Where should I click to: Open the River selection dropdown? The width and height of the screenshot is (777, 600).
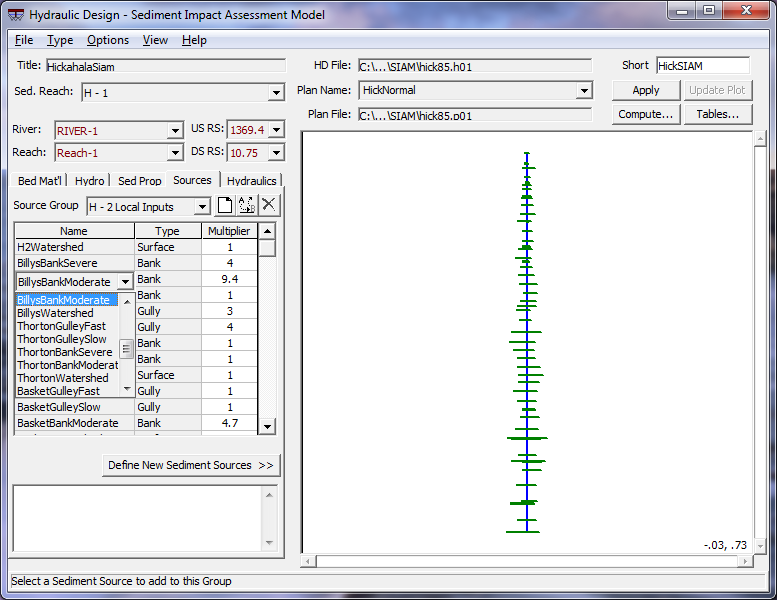coord(174,131)
